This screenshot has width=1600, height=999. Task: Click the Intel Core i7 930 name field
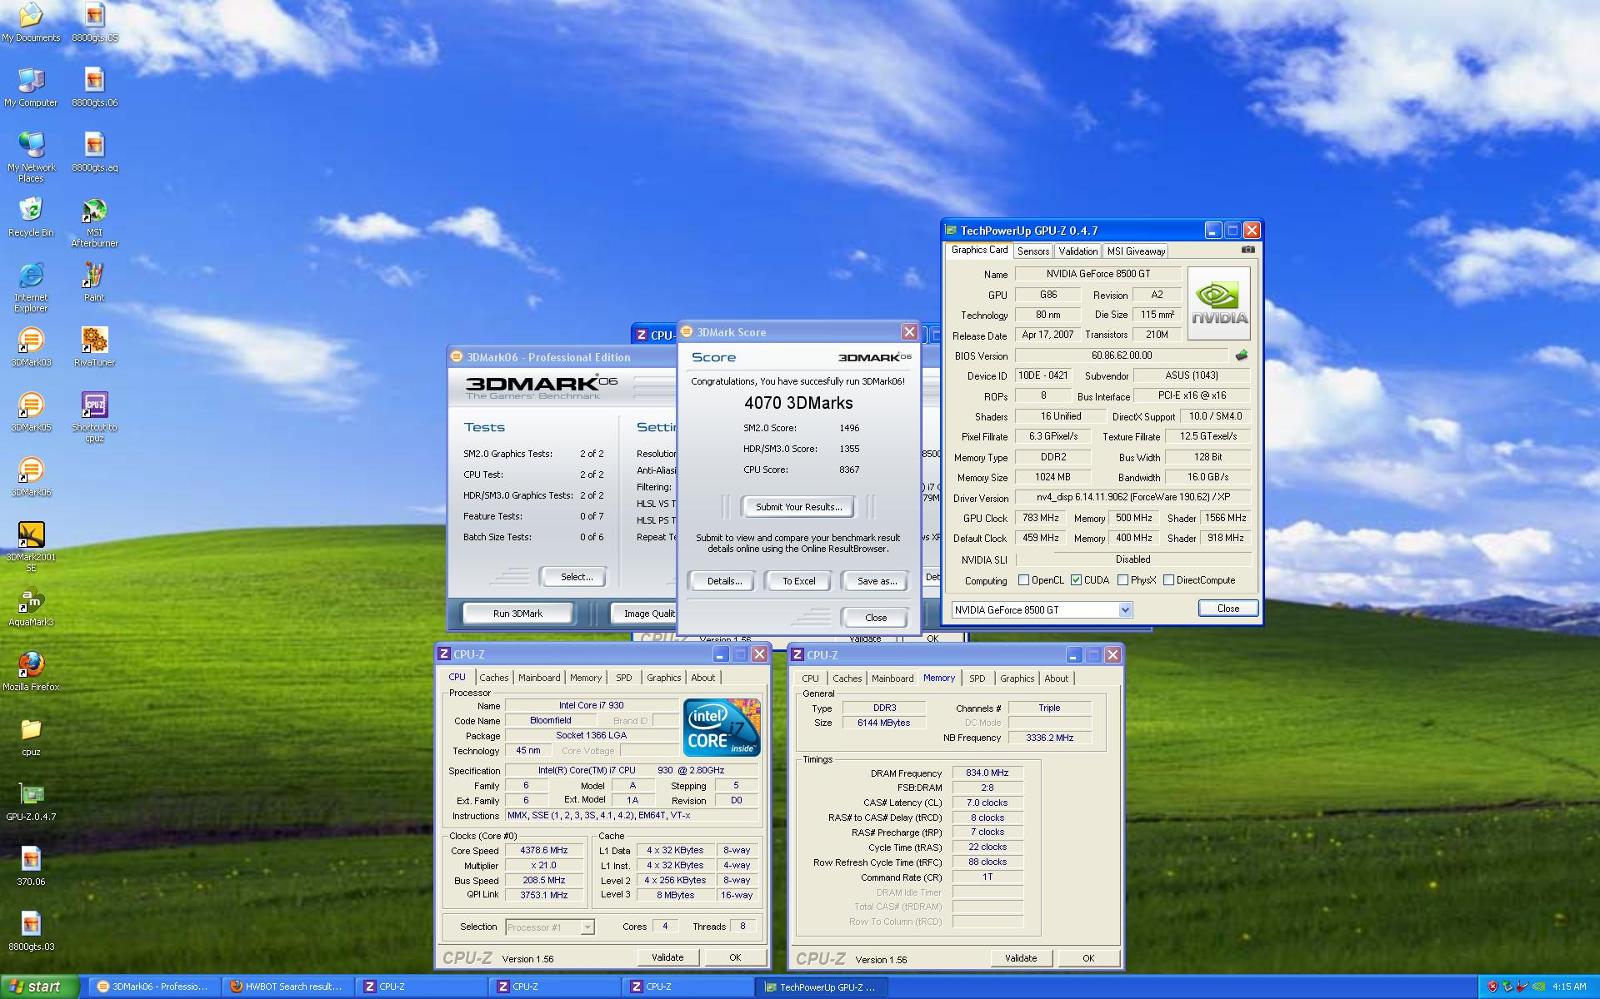[591, 706]
